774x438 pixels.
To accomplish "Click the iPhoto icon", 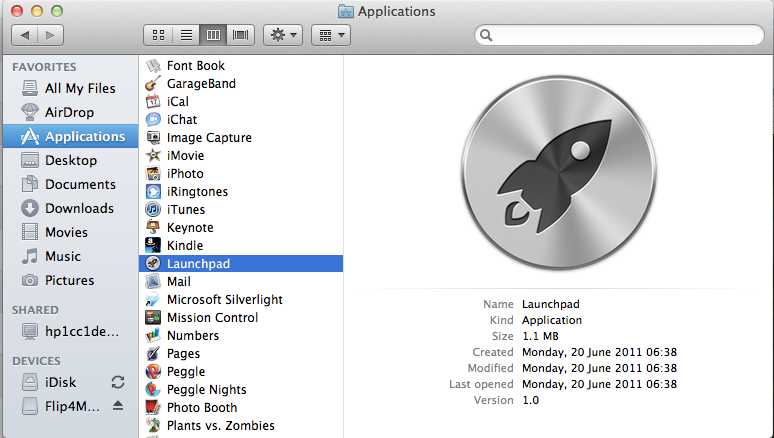I will 154,173.
